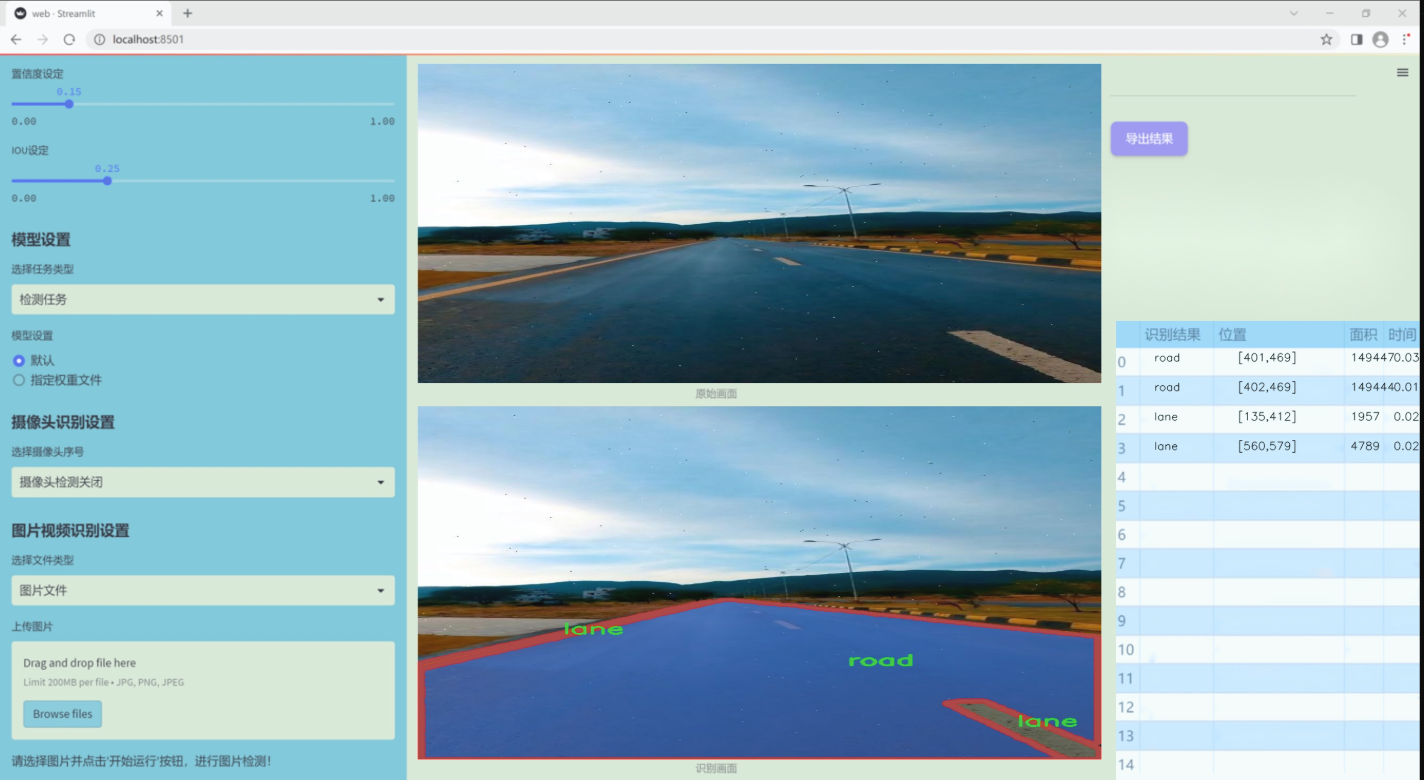Screen dimensions: 1424x780
Task: Adjust the 置信度设定 confidence slider handle
Action: pos(69,103)
